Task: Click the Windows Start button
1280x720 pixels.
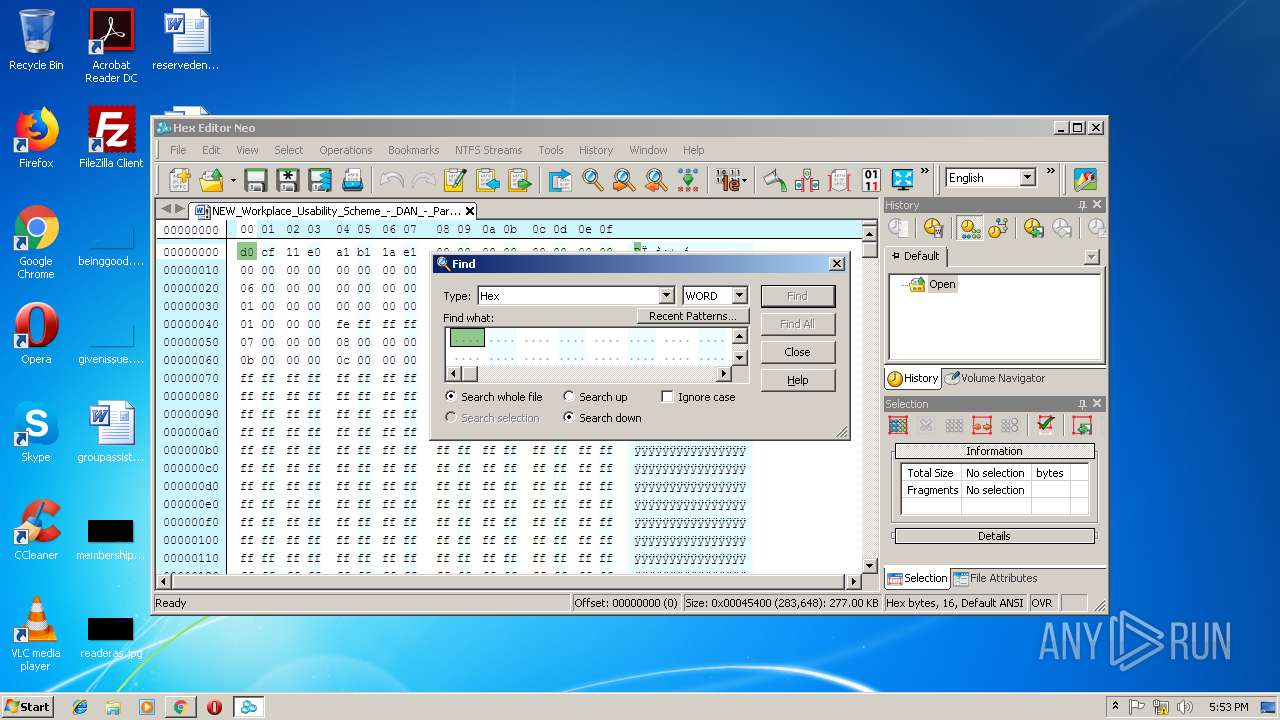Action: point(27,706)
